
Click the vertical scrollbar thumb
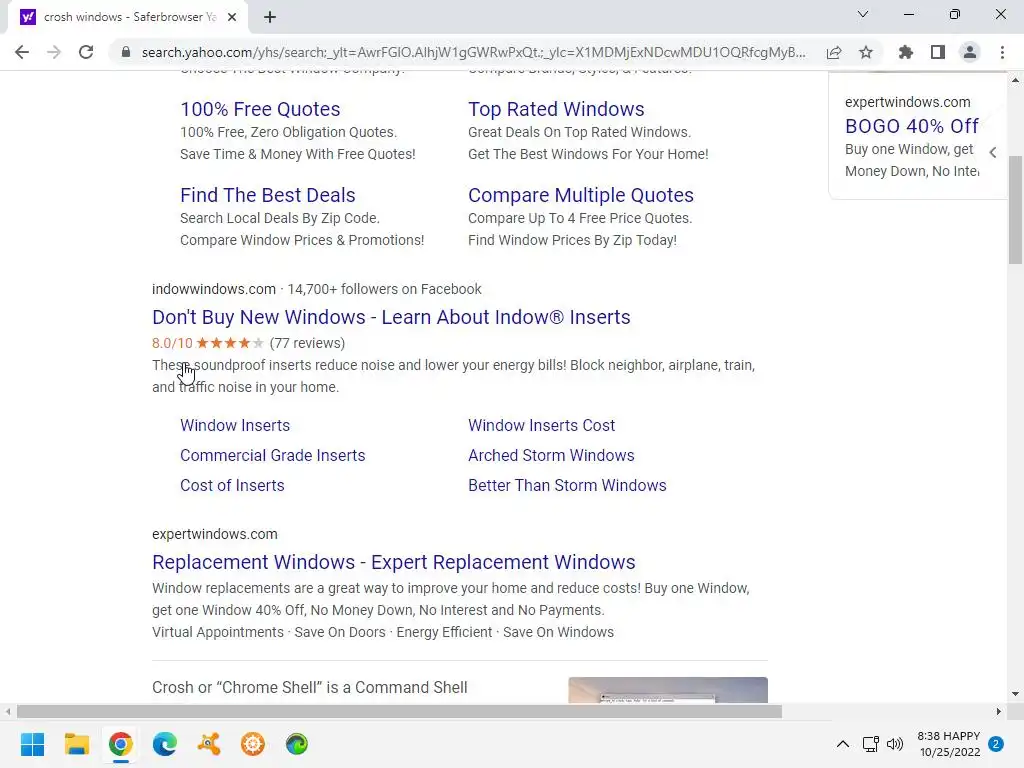click(x=1015, y=210)
